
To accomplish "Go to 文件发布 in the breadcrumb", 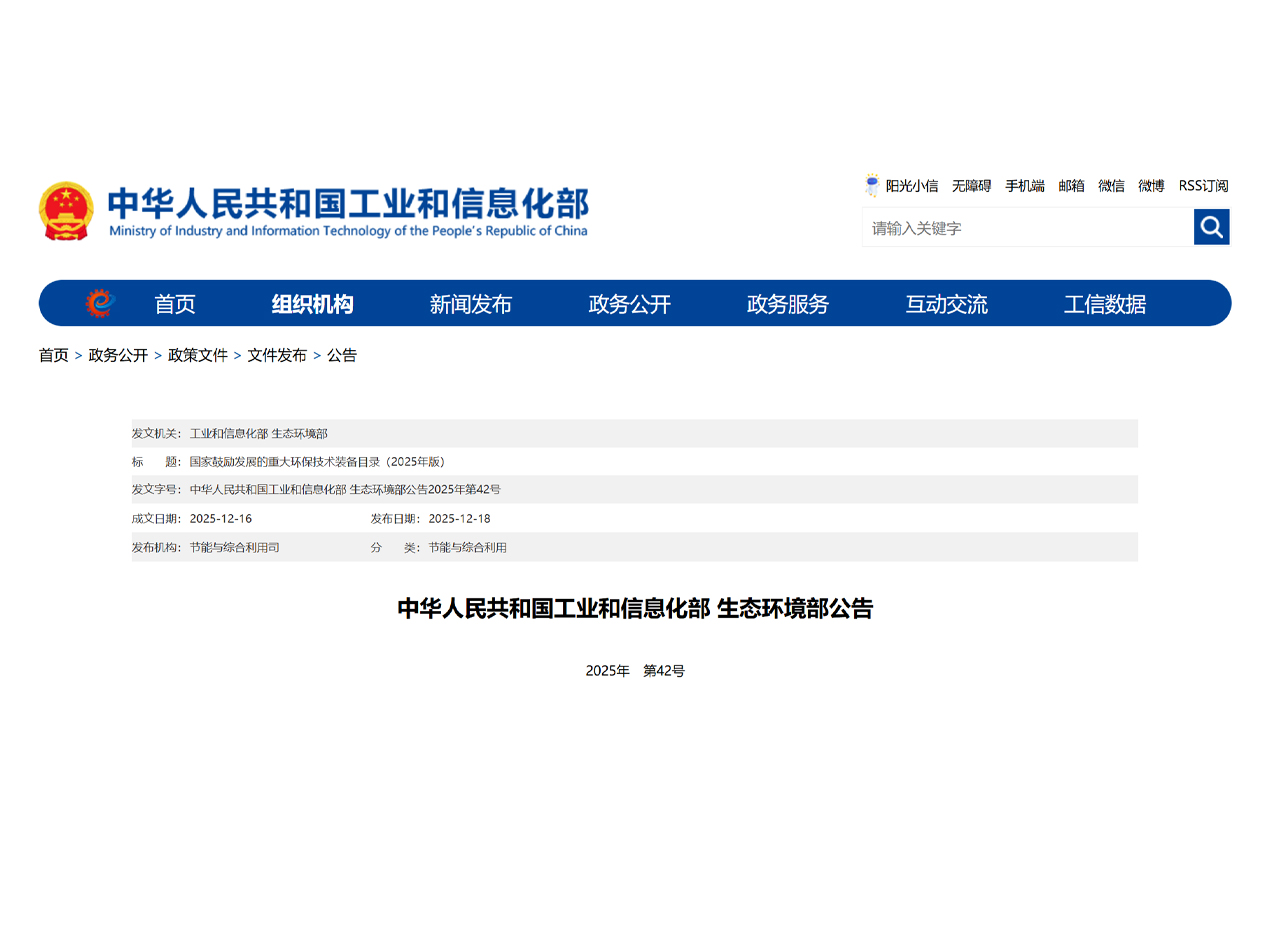I will coord(277,355).
